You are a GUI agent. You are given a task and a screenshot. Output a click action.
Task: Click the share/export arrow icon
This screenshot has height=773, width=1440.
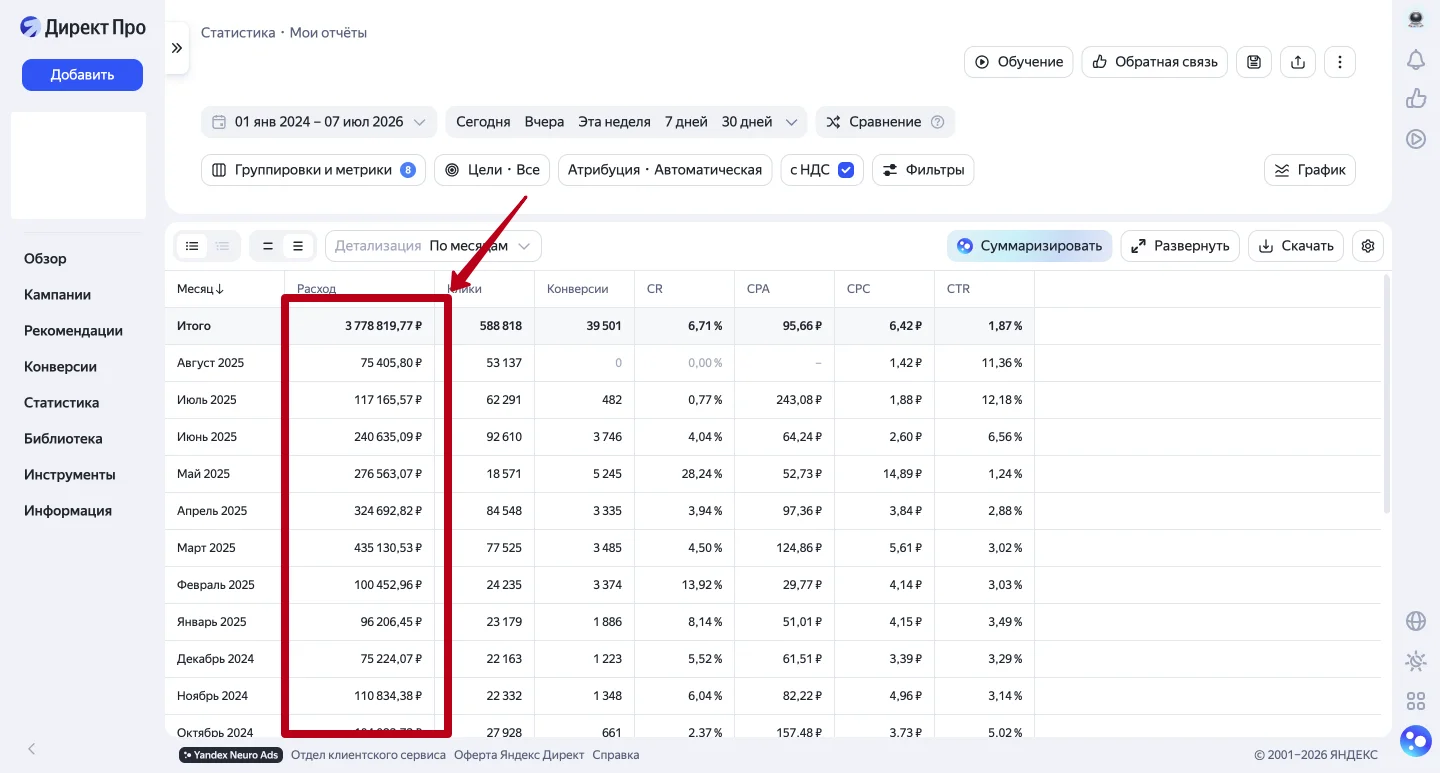(1298, 62)
